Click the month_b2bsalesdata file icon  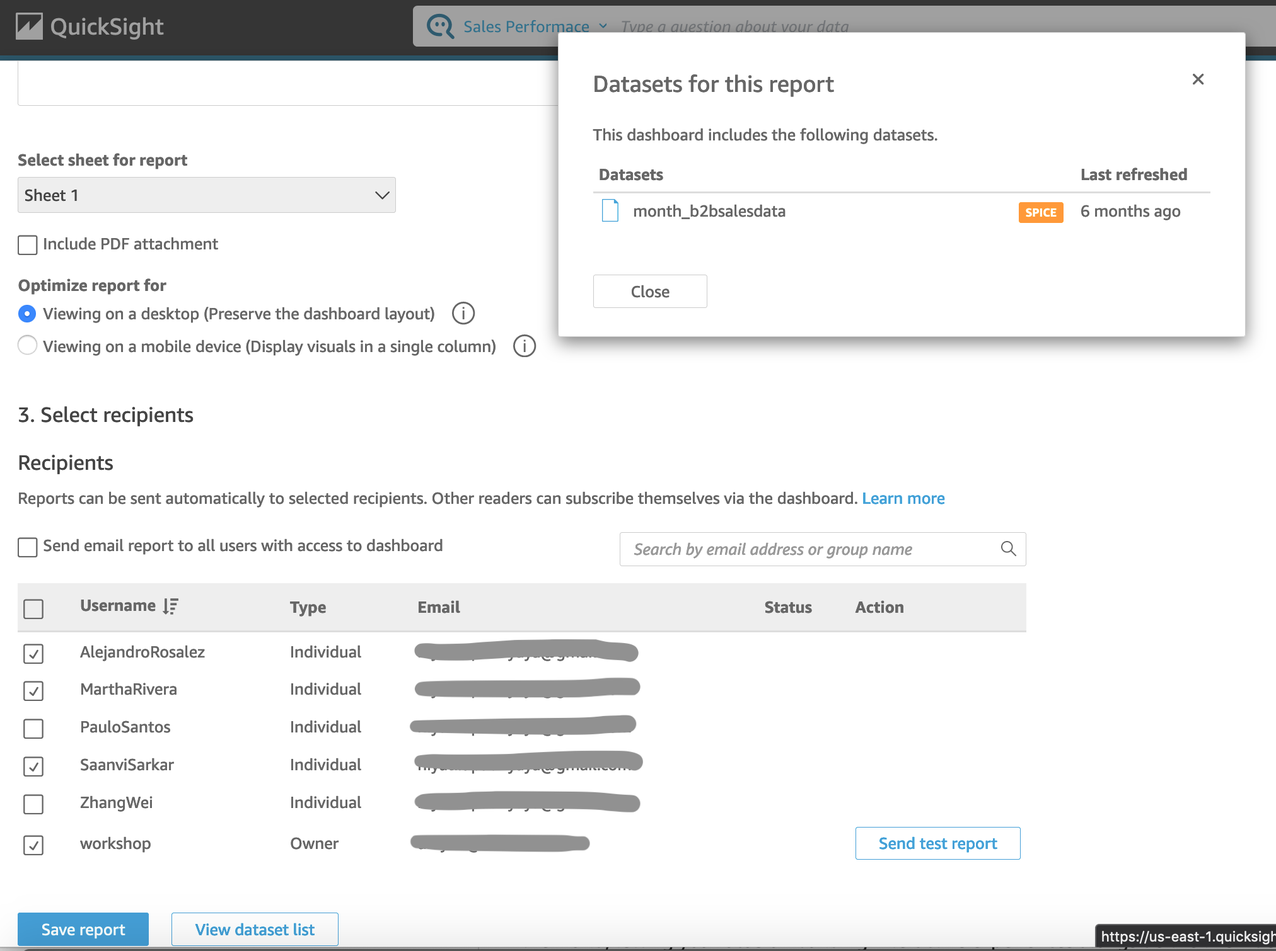point(610,211)
